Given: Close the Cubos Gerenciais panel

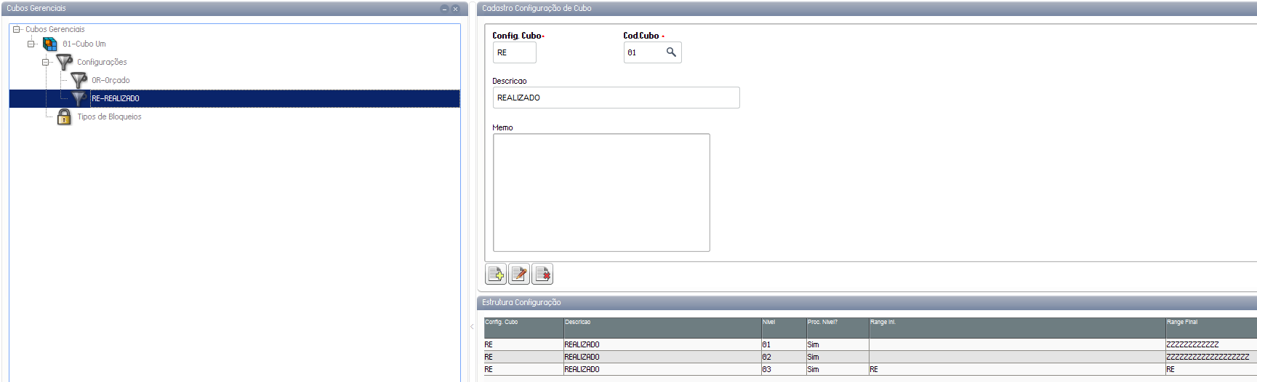Looking at the screenshot, I should [x=455, y=8].
